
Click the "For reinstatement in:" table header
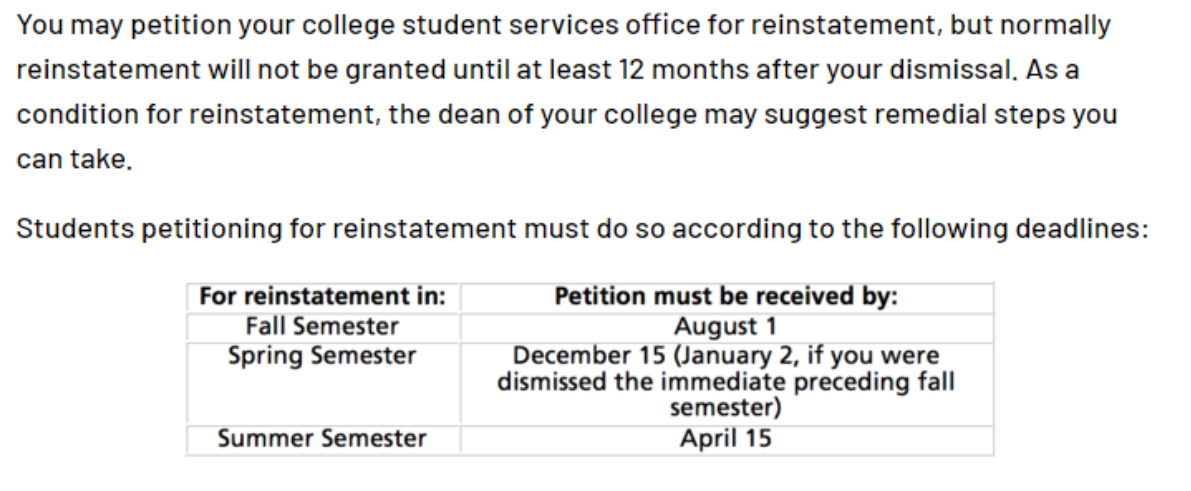click(x=322, y=297)
